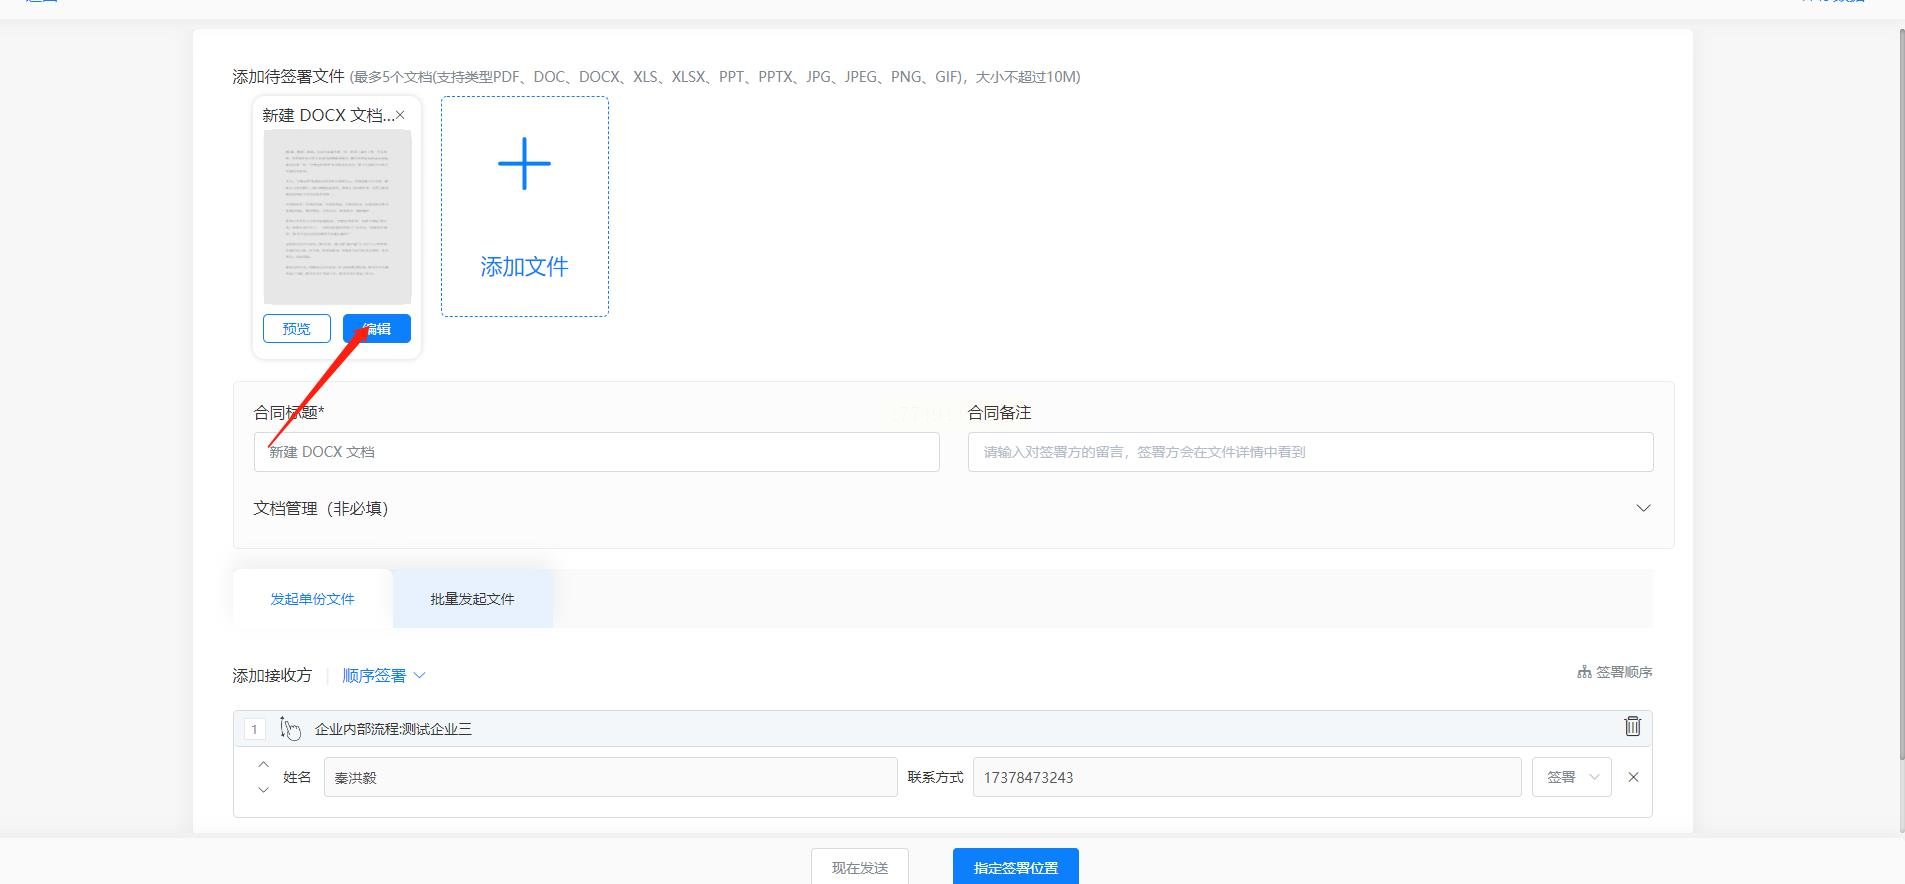
Task: Click the 合同标题 input field
Action: coord(596,452)
